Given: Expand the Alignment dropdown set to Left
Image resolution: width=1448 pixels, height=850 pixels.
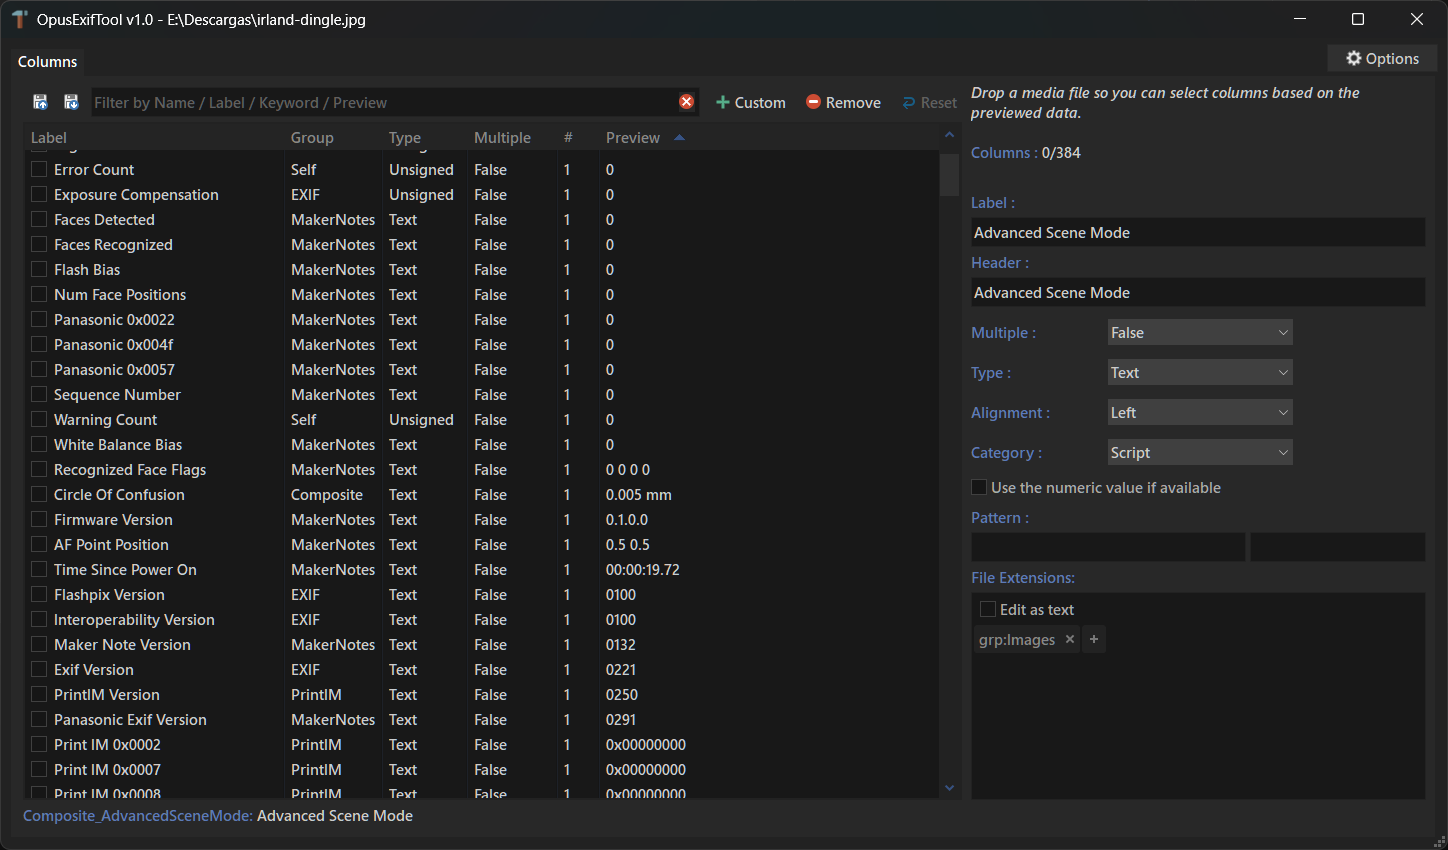Looking at the screenshot, I should tap(1199, 413).
